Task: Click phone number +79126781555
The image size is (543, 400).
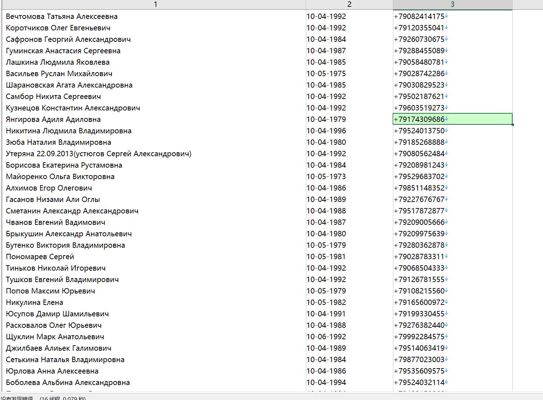Action: click(419, 279)
